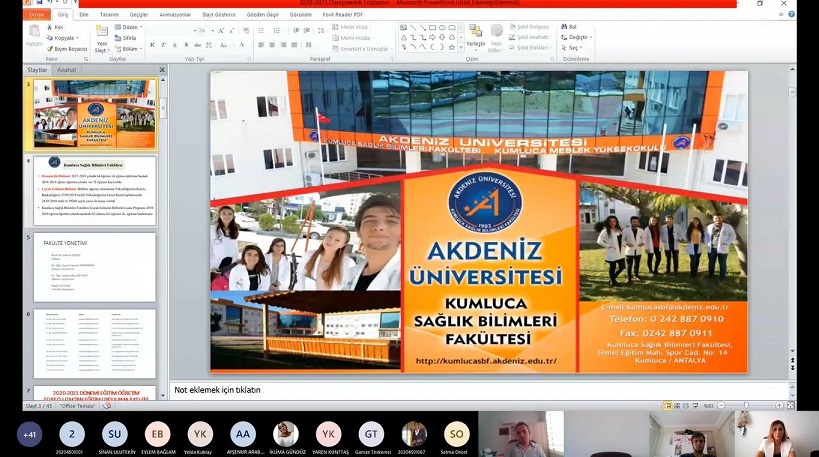Adjust the zoom slider in status bar
819x457 pixels.
746,405
